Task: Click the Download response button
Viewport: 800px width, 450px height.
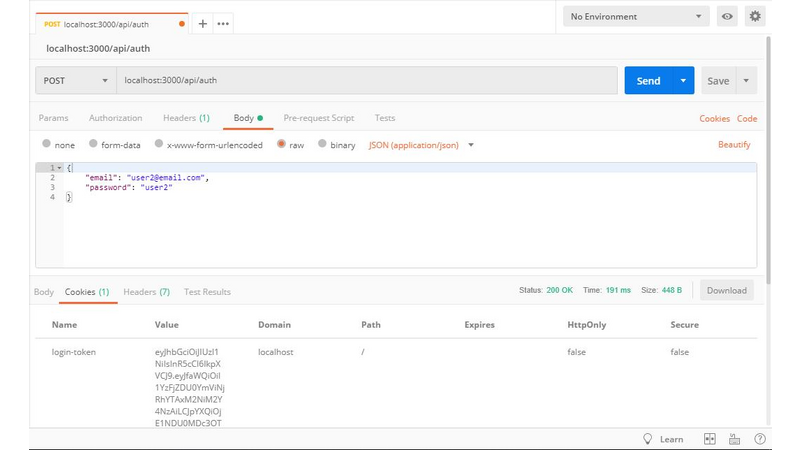Action: [727, 290]
